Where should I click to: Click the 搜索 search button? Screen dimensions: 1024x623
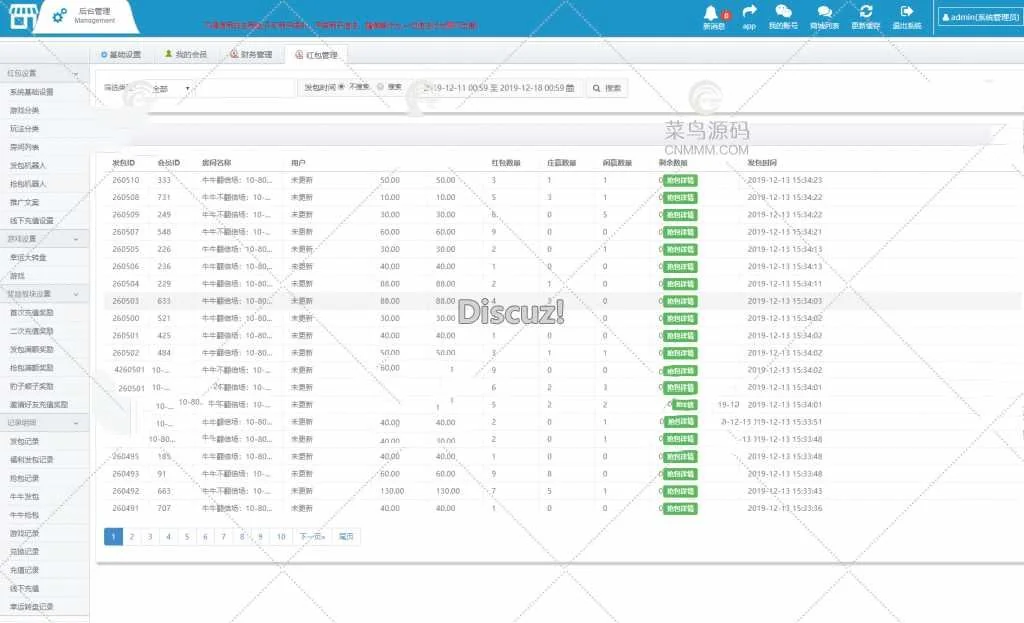[607, 88]
